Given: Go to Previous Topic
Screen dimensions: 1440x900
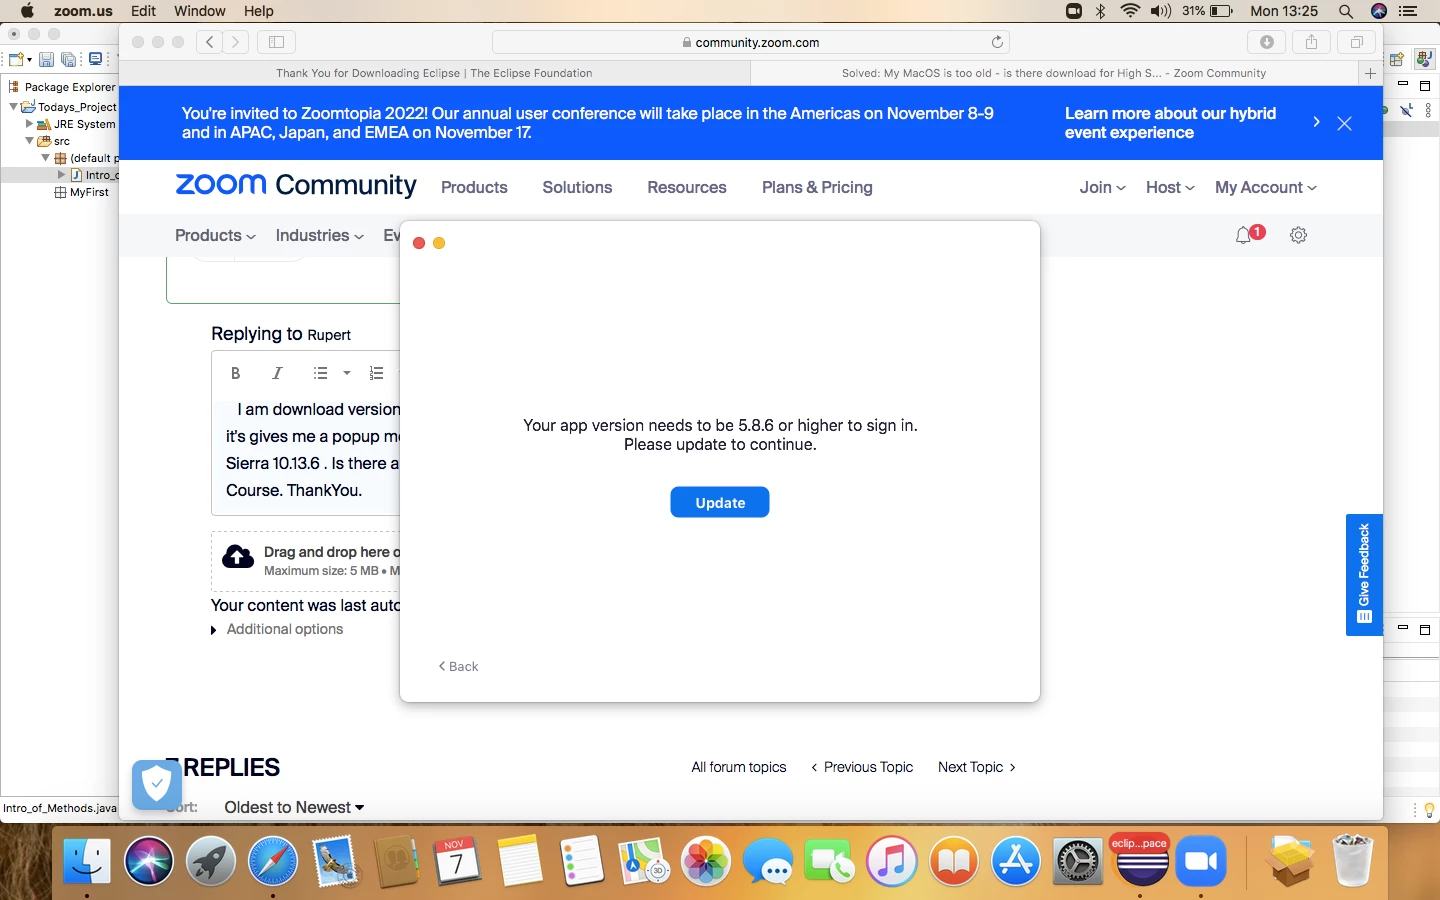Looking at the screenshot, I should (x=862, y=767).
